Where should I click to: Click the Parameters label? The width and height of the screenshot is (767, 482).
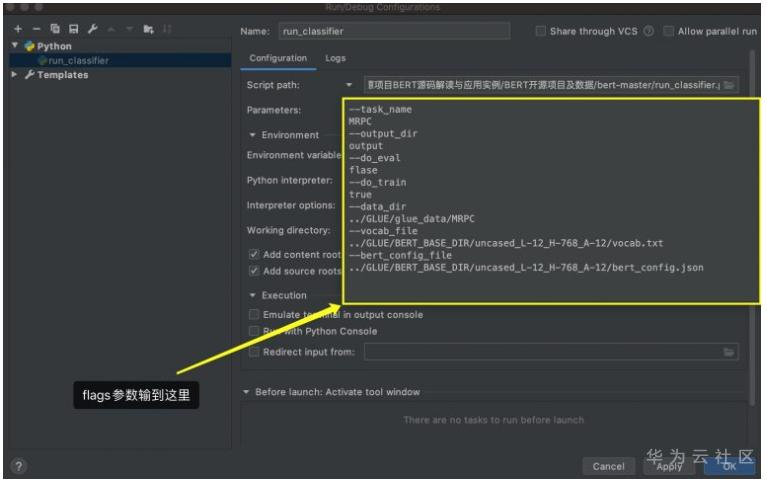click(x=273, y=110)
